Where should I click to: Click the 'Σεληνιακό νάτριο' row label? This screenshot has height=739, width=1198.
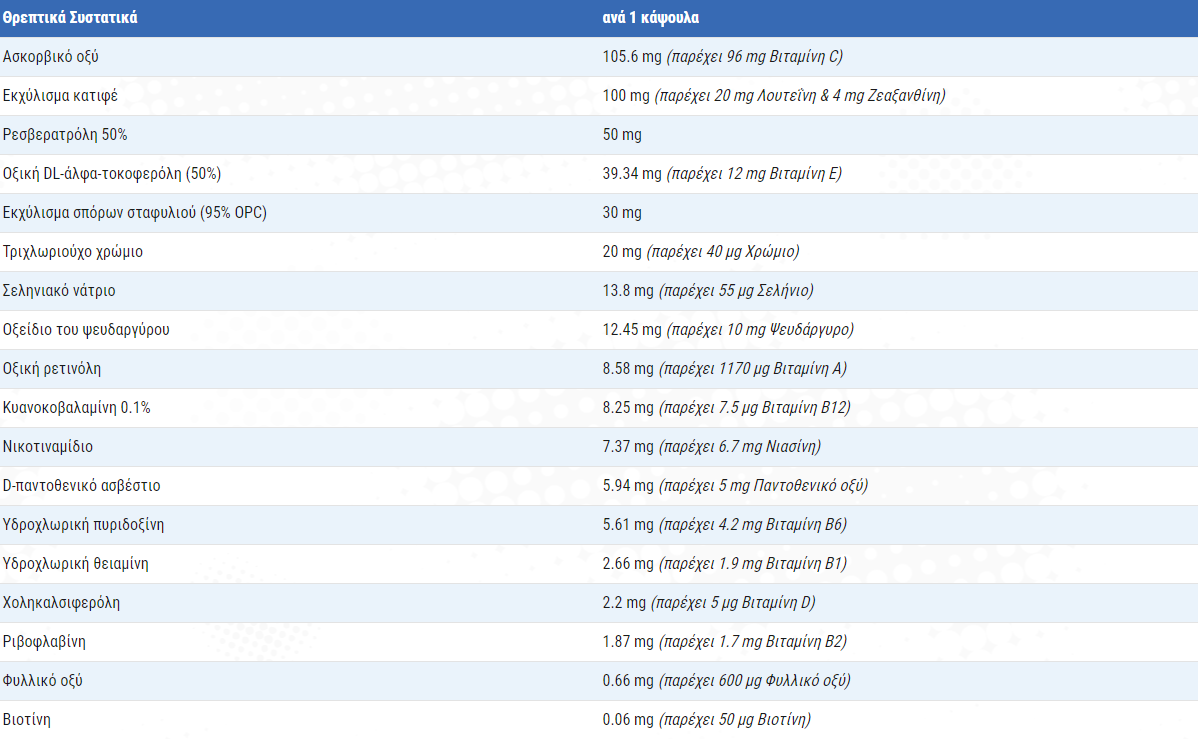point(59,290)
